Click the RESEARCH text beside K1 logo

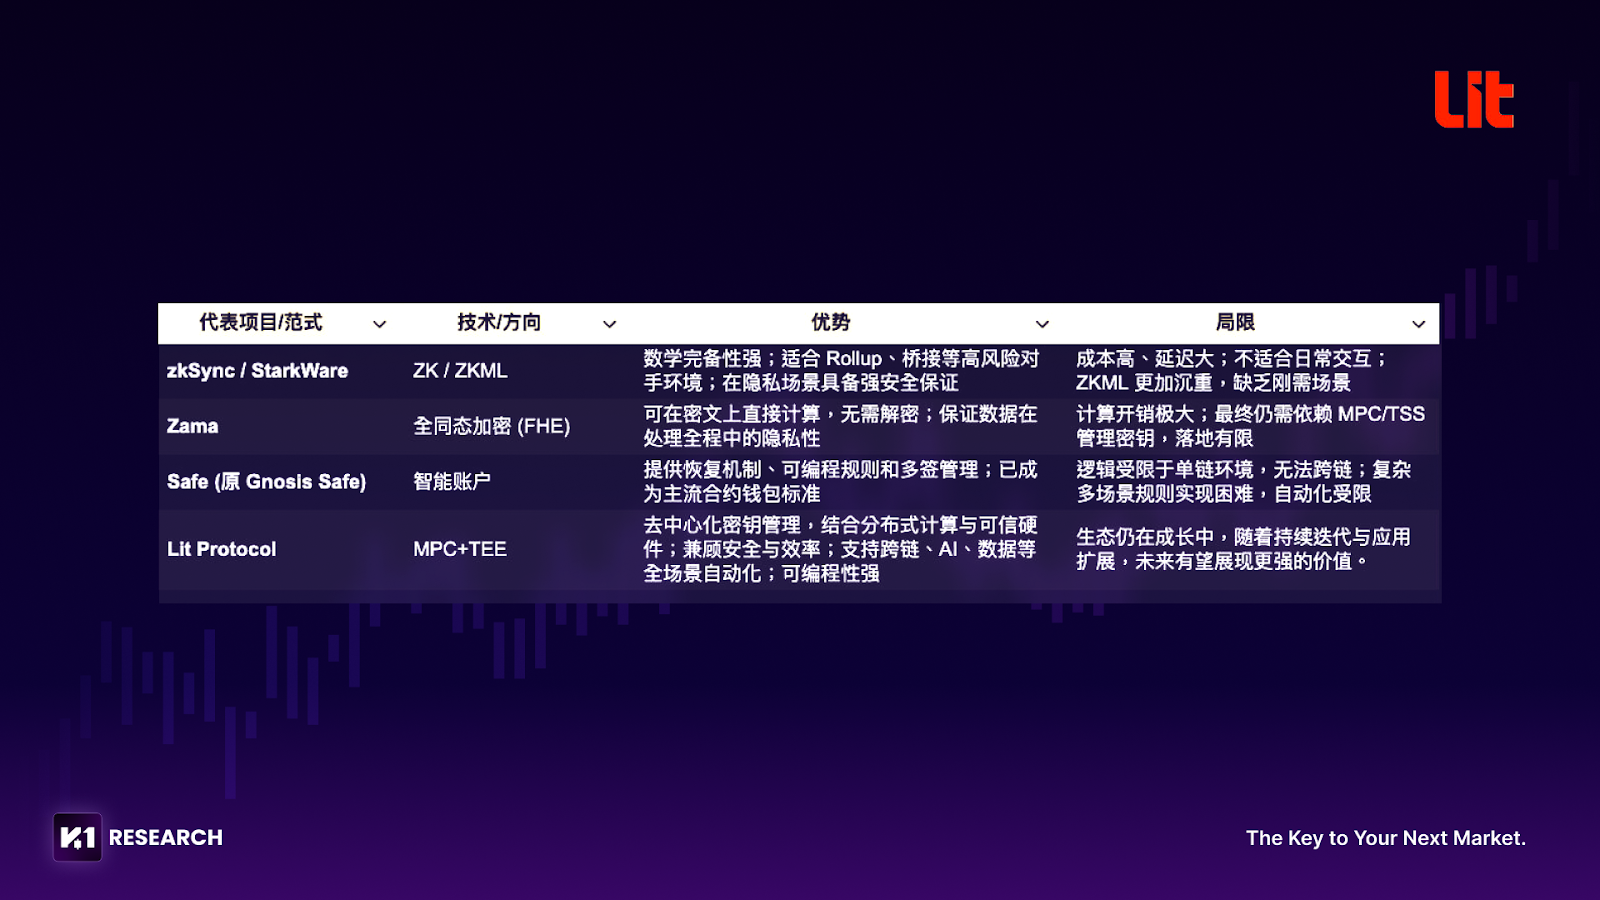(x=165, y=838)
